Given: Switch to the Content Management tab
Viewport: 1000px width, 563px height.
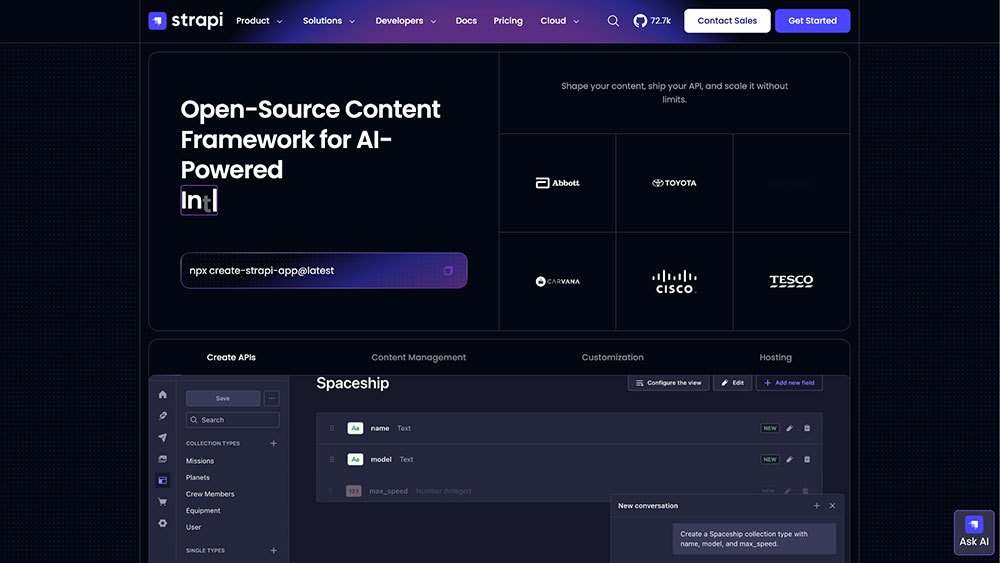Looking at the screenshot, I should 418,357.
